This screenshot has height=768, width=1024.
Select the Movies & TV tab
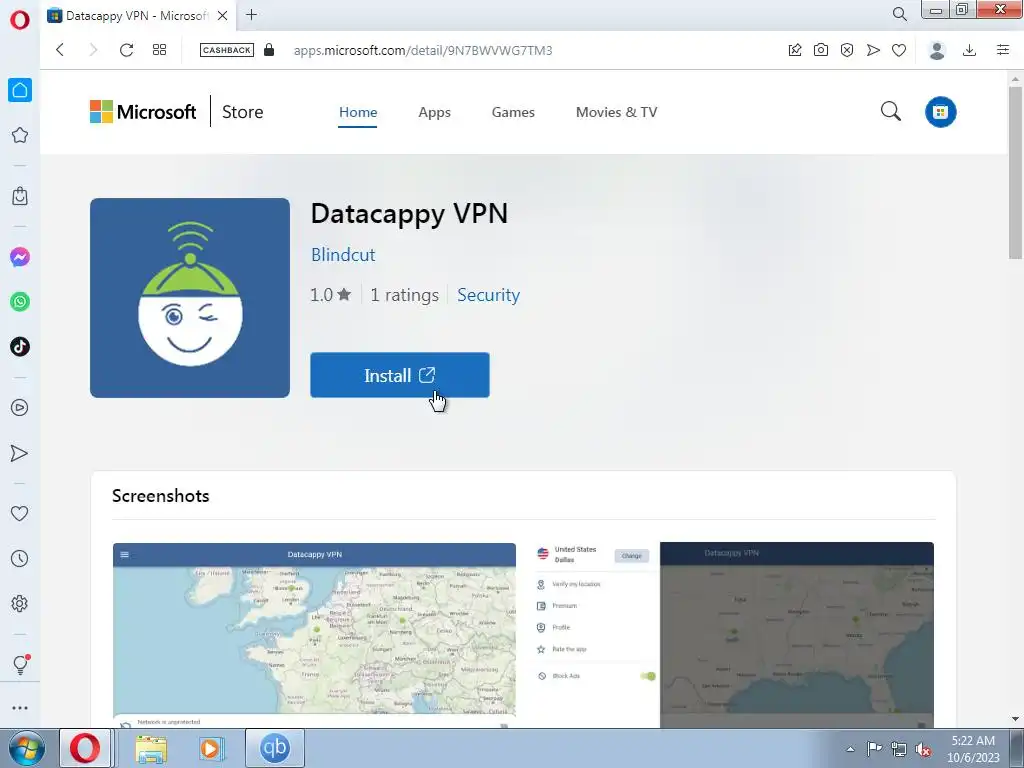(616, 112)
